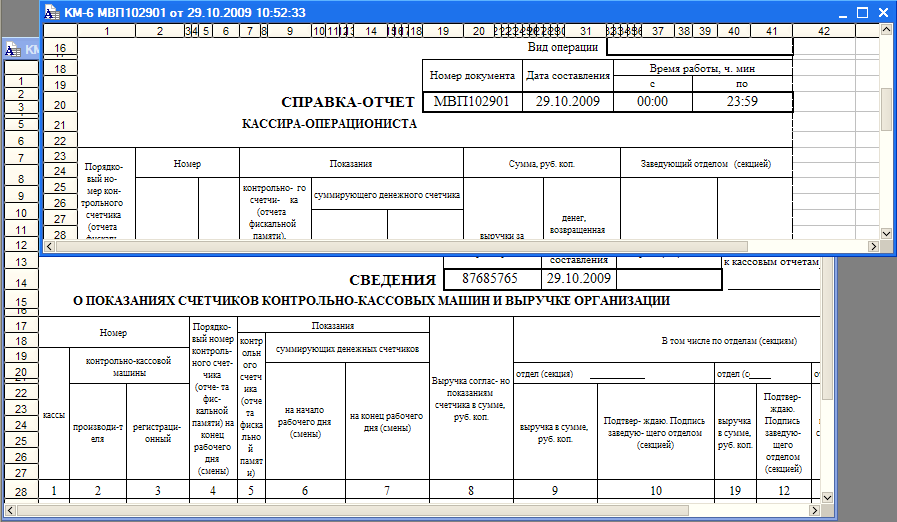This screenshot has height=522, width=897.
Task: Click background window horizontal scrollbar thumb
Action: [x=352, y=510]
